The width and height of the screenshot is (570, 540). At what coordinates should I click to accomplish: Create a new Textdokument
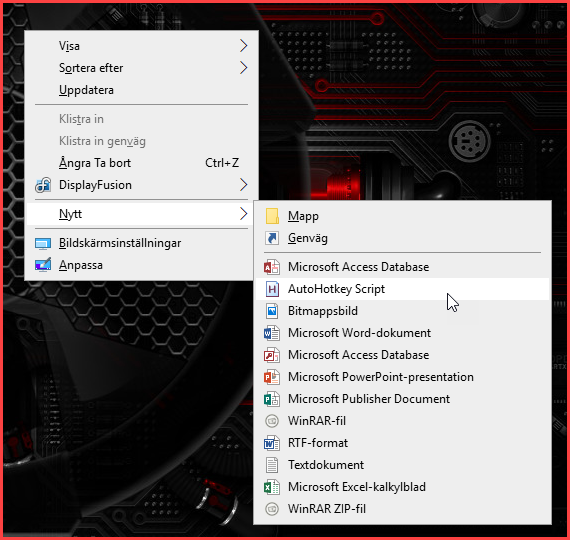click(402, 465)
